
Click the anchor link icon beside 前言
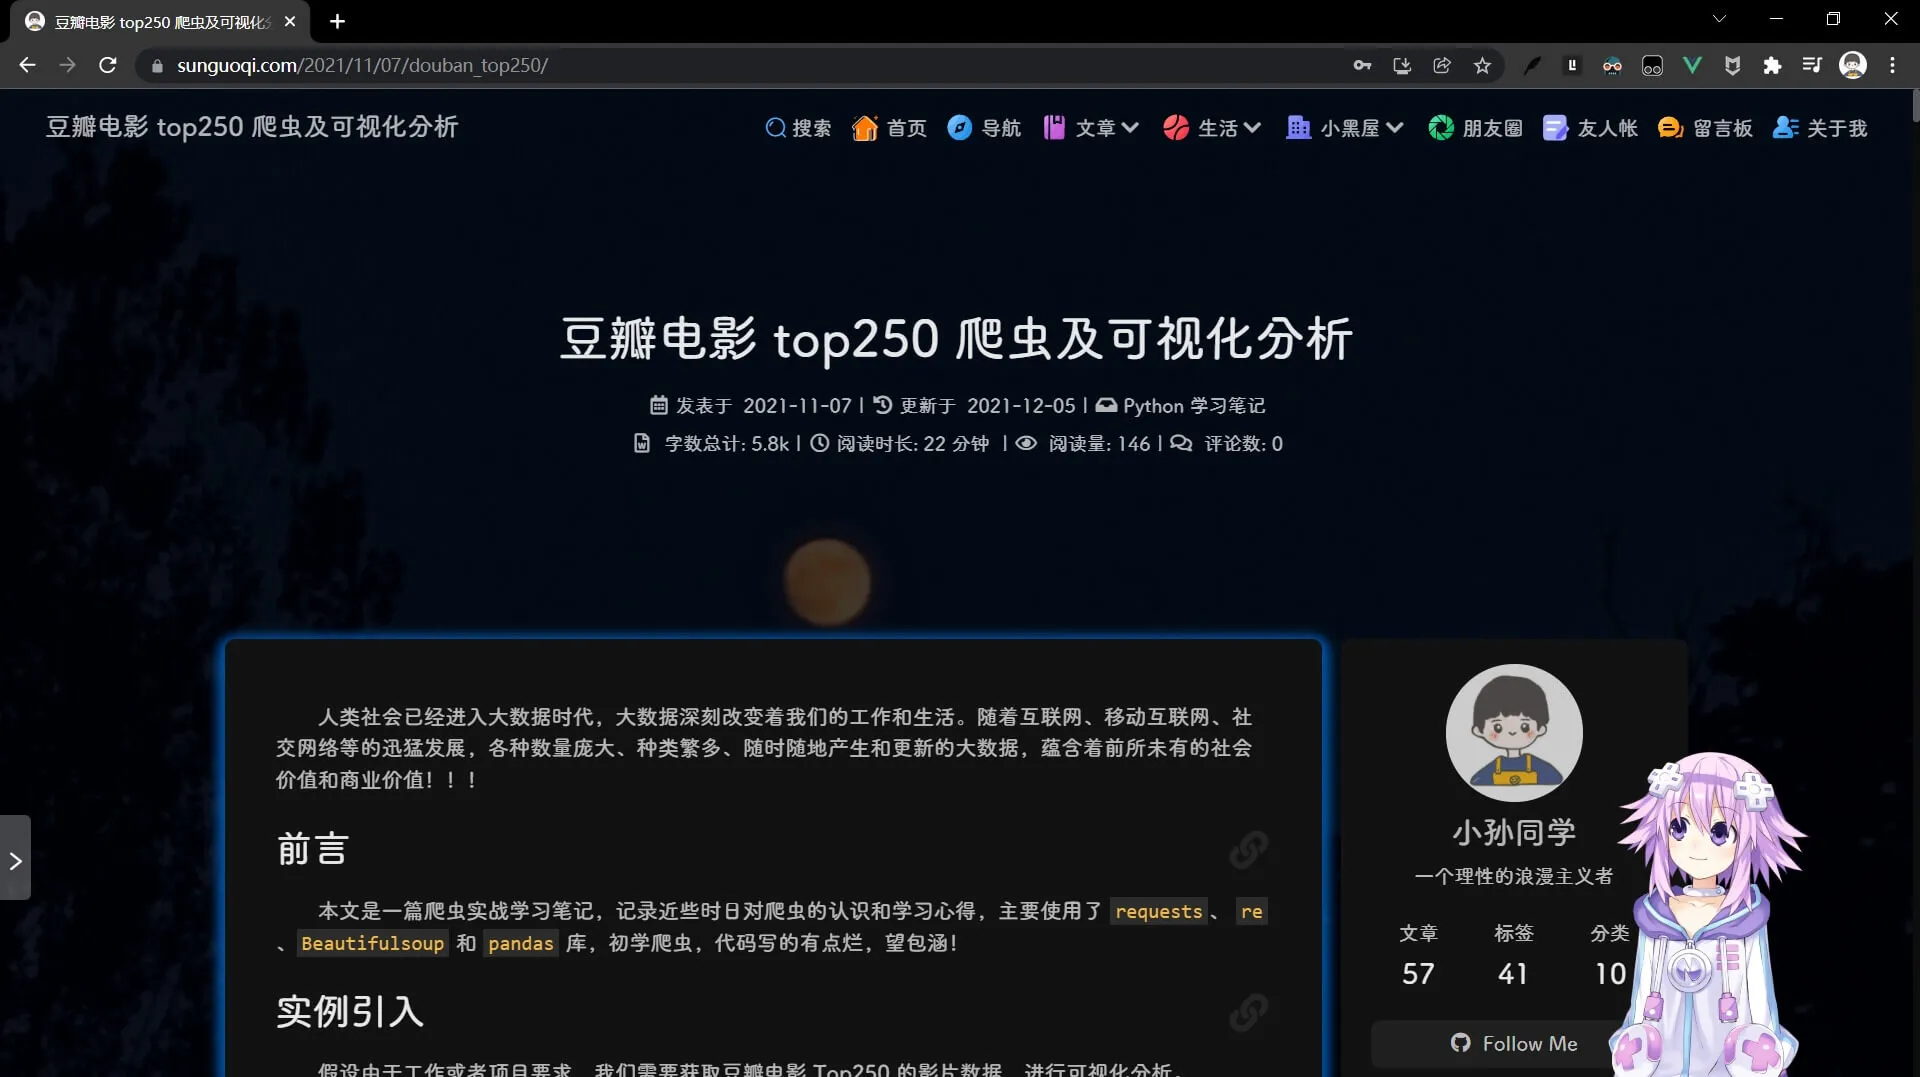1248,850
